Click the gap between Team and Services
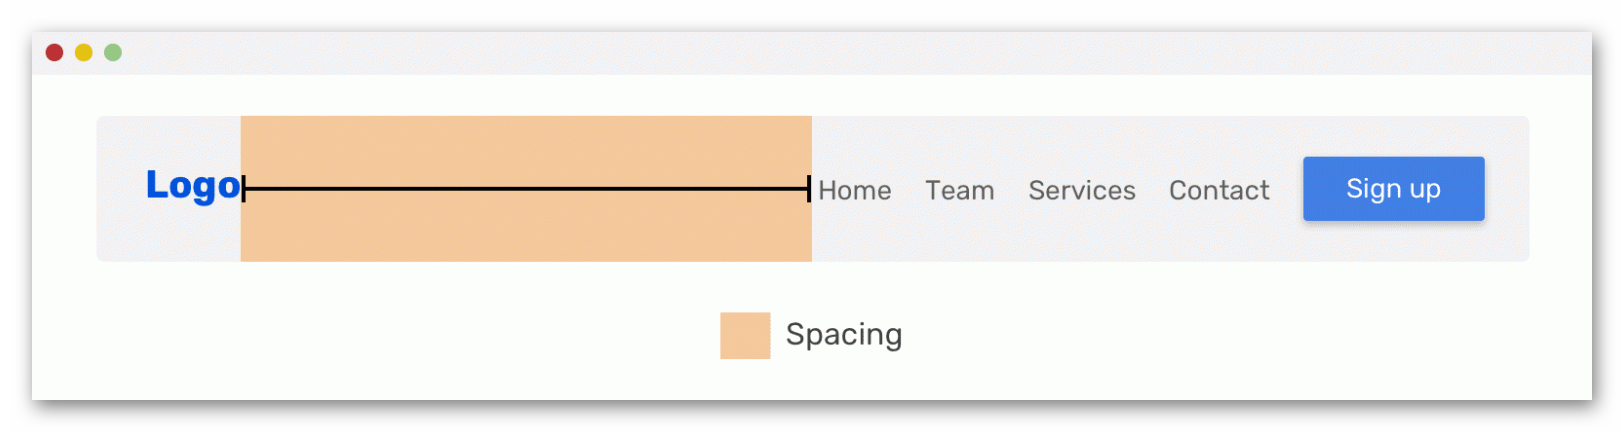 coord(1011,190)
